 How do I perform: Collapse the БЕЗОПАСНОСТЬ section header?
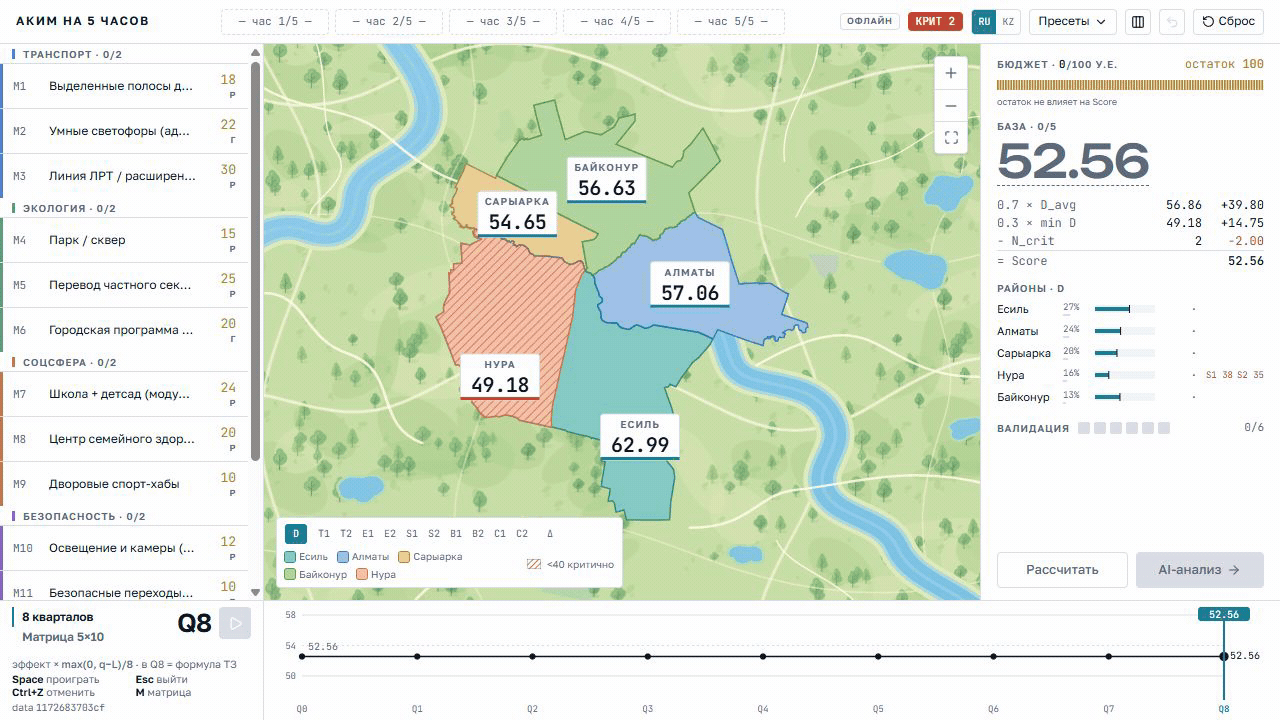124,516
